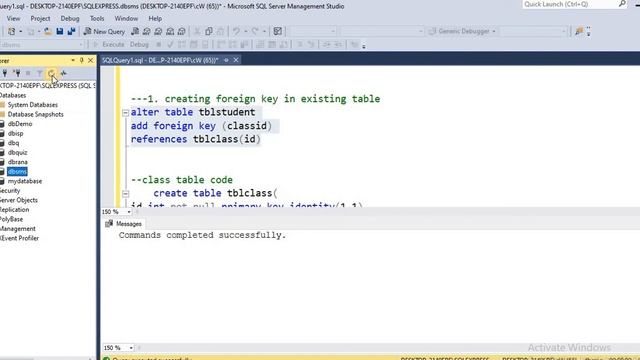640x360 pixels.
Task: Click the Analysis Services XMLA Query icon
Action: pos(170,31)
